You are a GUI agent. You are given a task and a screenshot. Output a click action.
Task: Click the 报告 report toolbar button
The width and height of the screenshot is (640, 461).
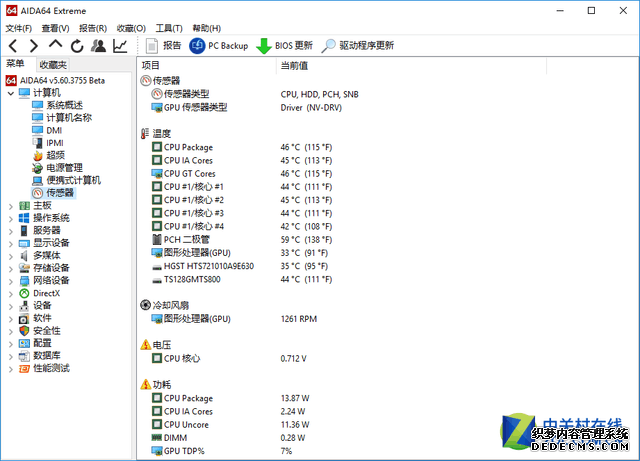click(x=163, y=46)
